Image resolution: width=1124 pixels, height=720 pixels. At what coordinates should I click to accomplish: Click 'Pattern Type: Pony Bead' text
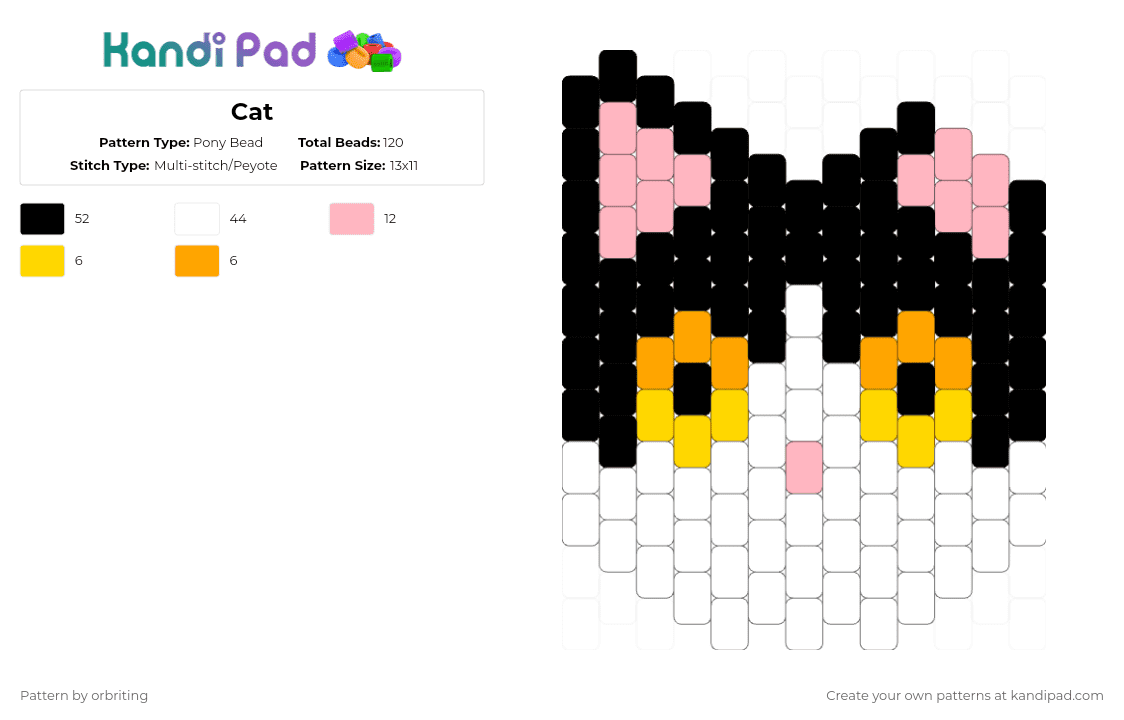click(x=181, y=143)
